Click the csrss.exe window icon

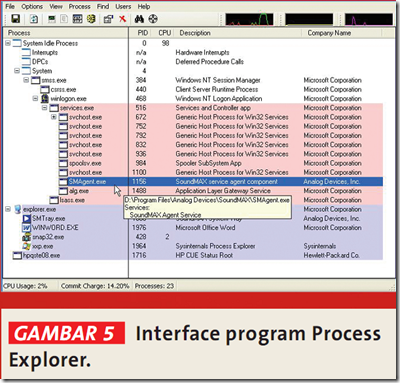click(x=45, y=89)
